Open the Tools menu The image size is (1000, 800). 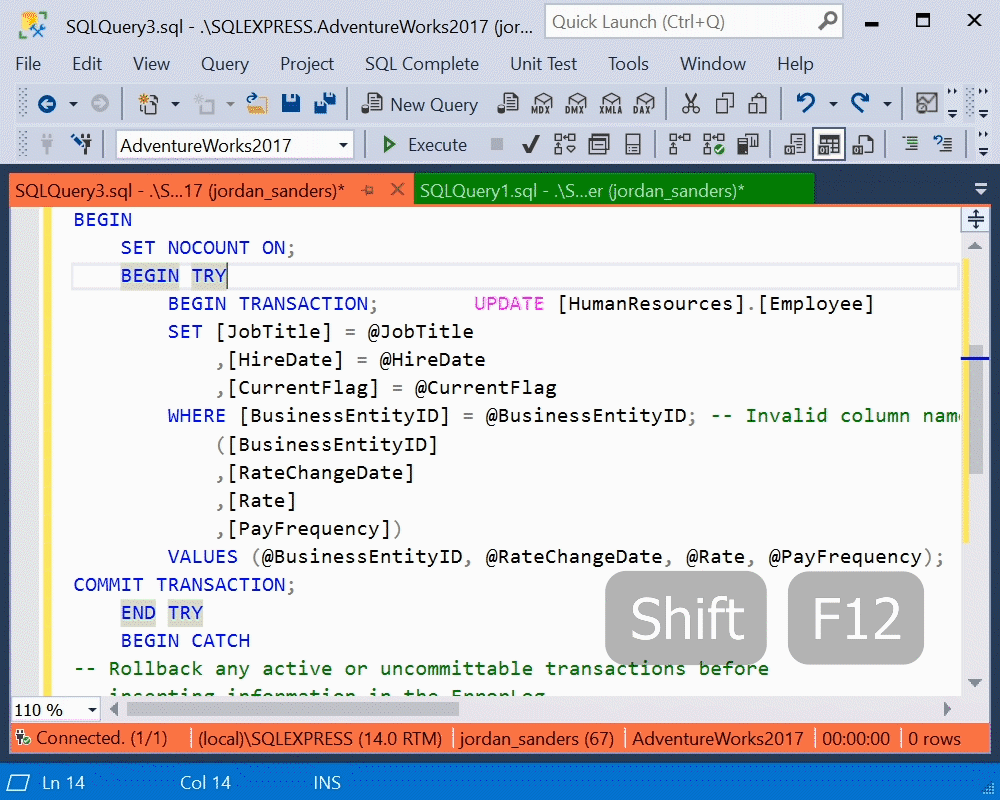tap(628, 64)
